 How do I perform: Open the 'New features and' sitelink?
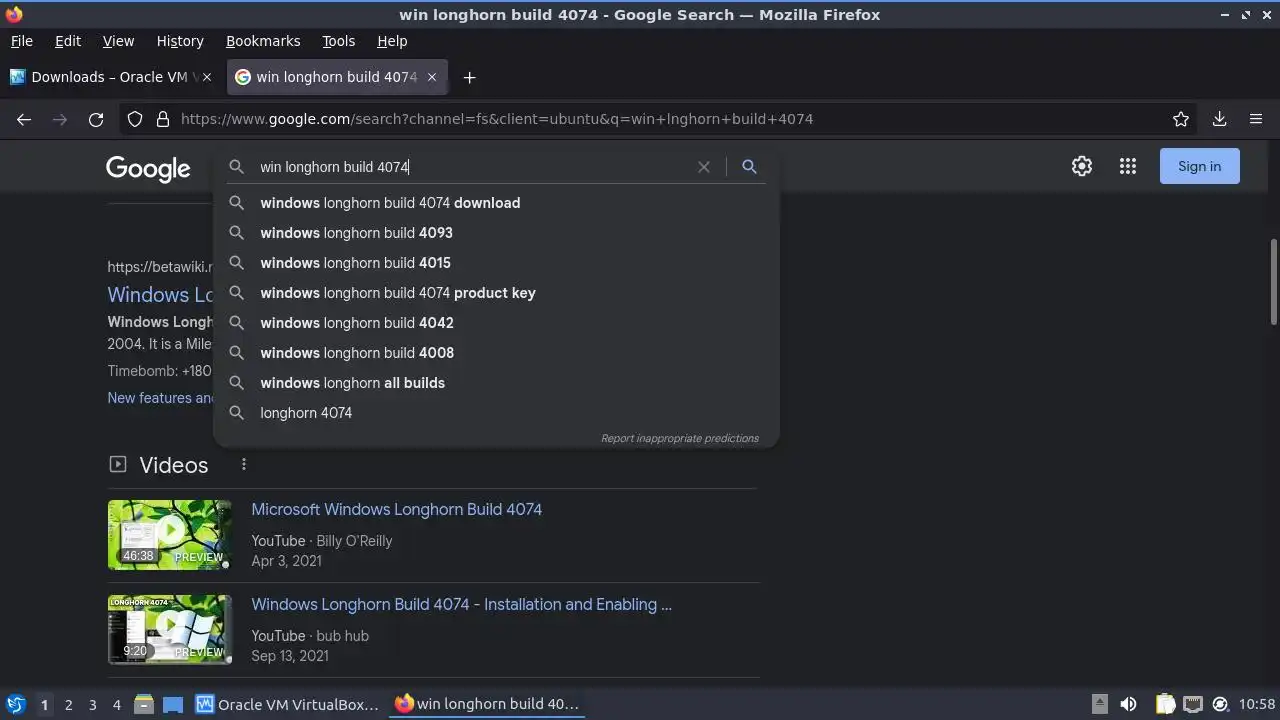pyautogui.click(x=160, y=397)
